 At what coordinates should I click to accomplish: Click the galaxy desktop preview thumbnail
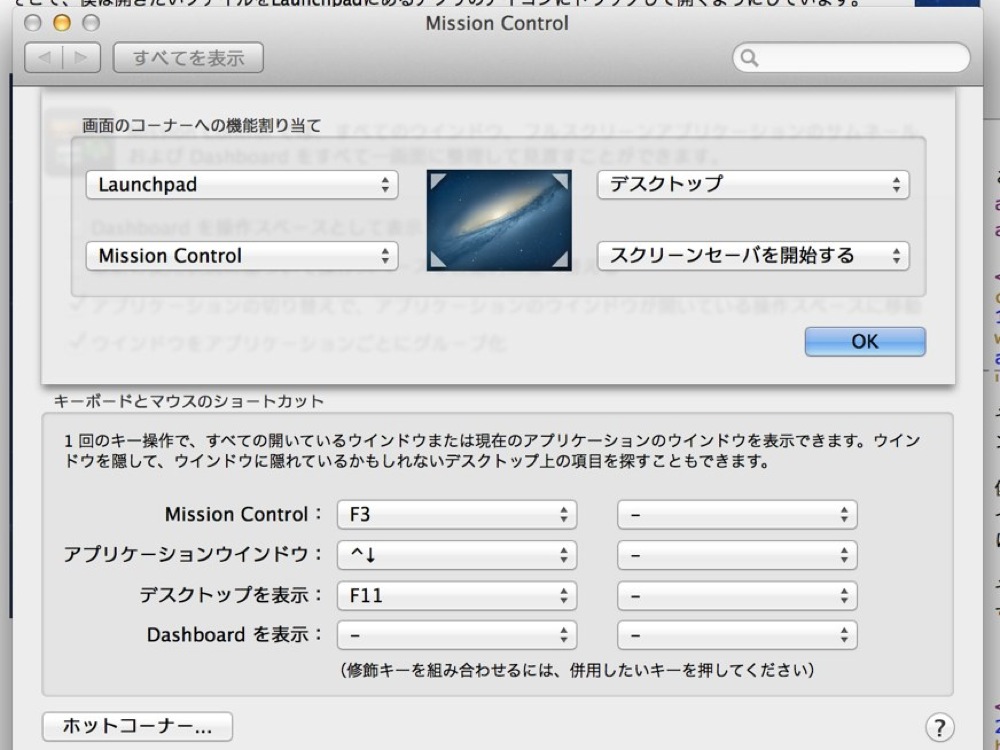[499, 220]
